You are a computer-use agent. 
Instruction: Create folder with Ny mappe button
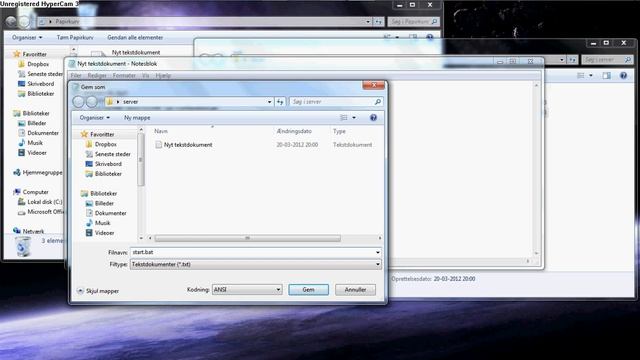pyautogui.click(x=137, y=118)
